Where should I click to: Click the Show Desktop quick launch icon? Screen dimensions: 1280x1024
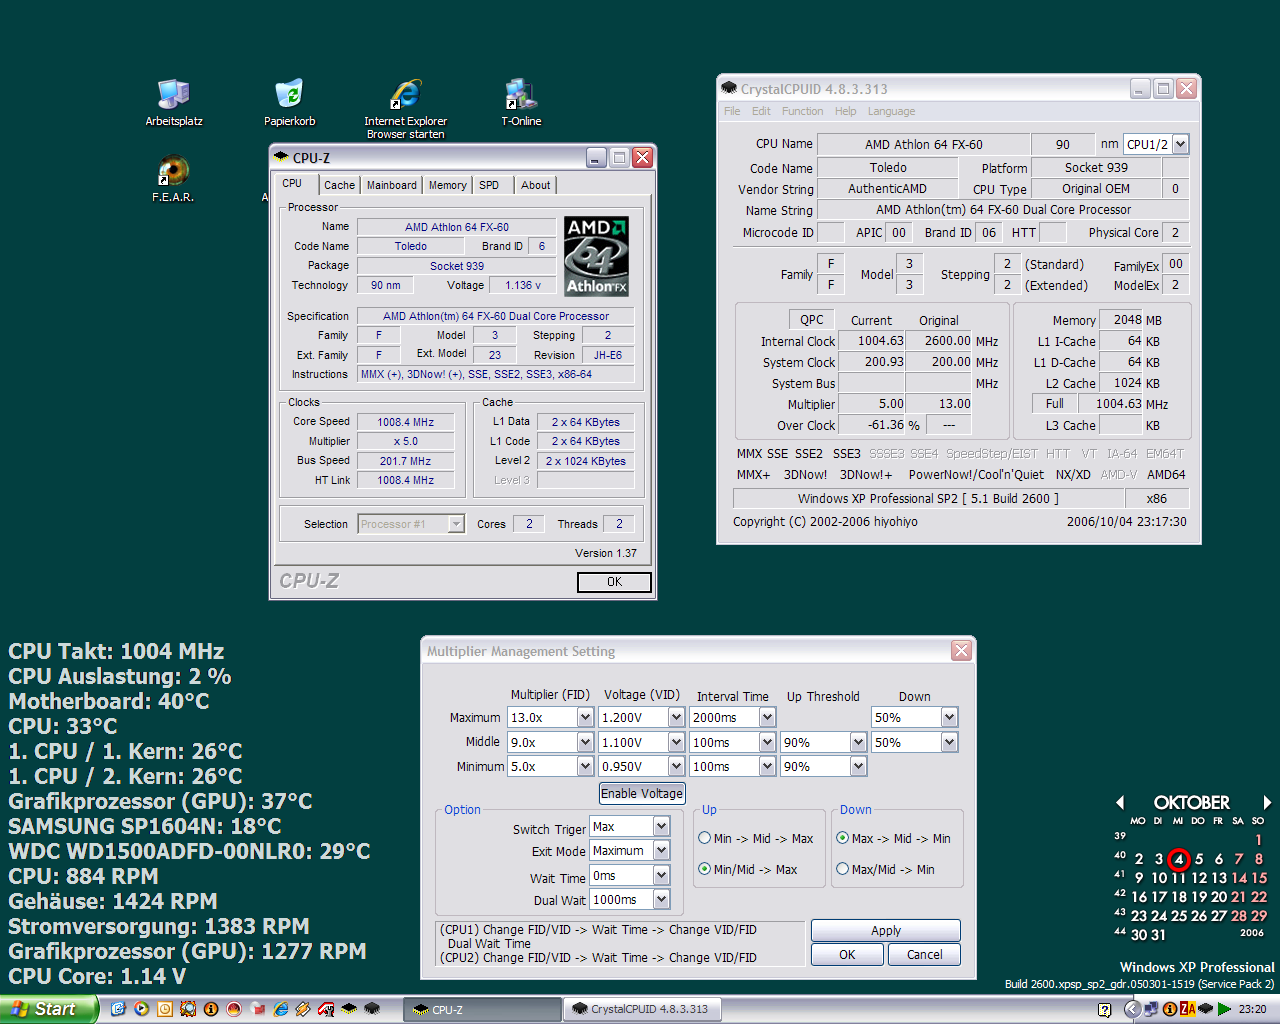[x=118, y=1009]
